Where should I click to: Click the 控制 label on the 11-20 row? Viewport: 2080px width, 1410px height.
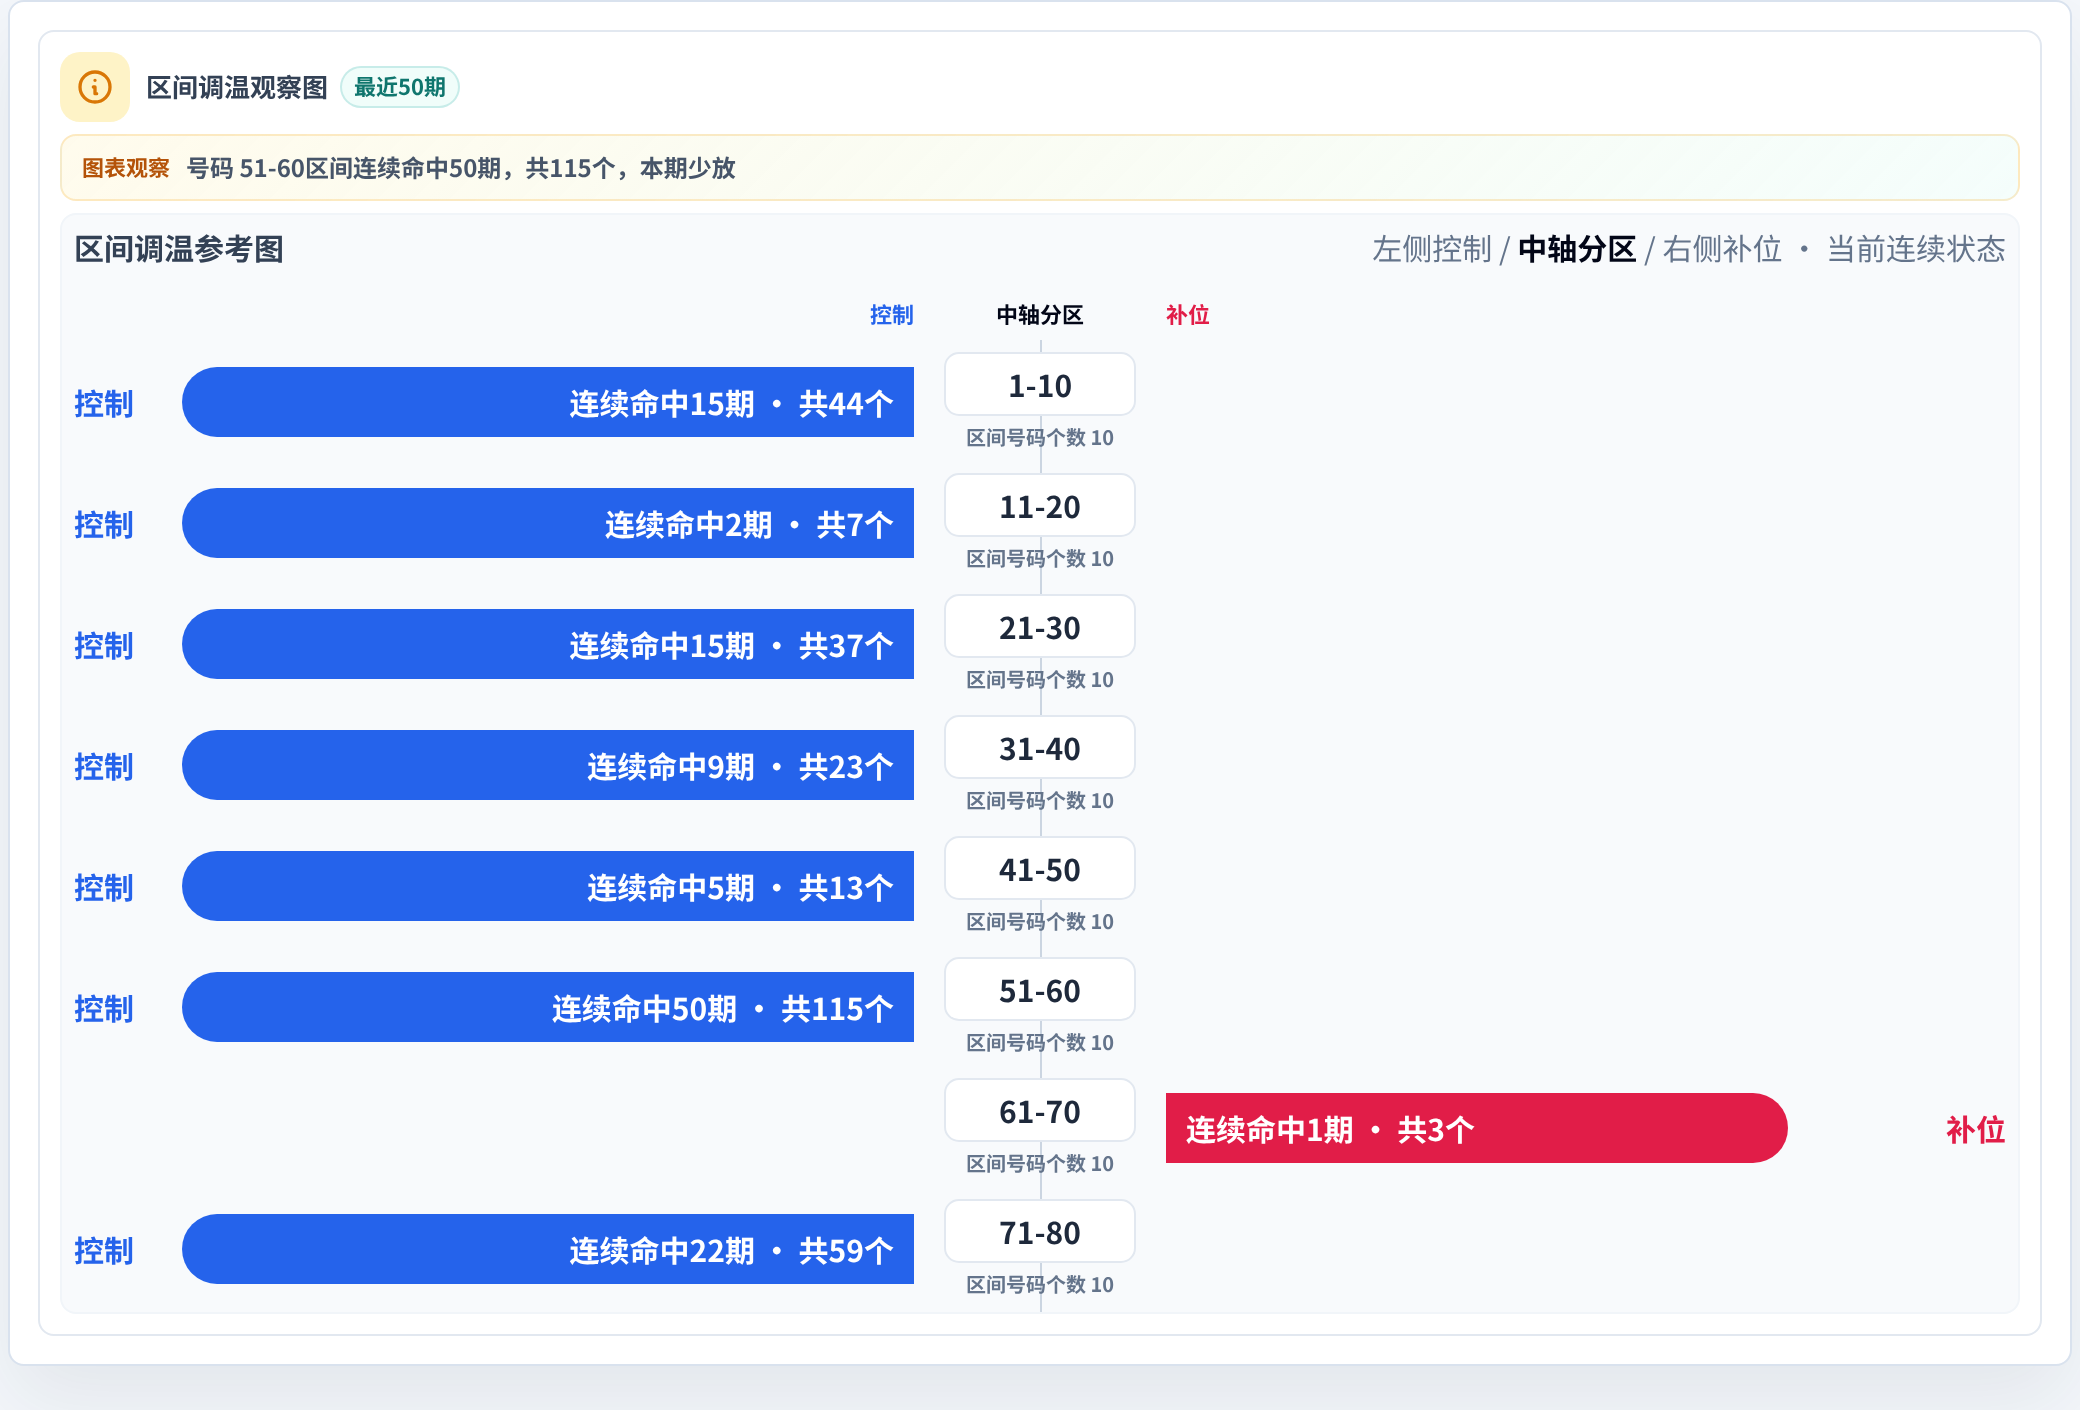pyautogui.click(x=104, y=524)
